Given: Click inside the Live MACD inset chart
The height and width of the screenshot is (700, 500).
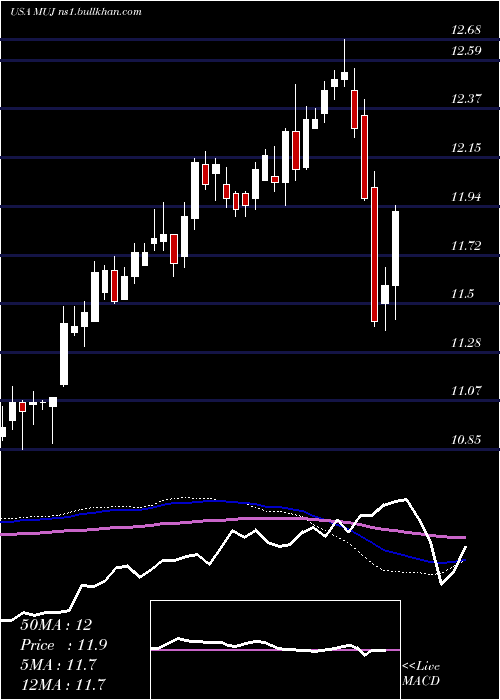Looking at the screenshot, I should (x=275, y=650).
